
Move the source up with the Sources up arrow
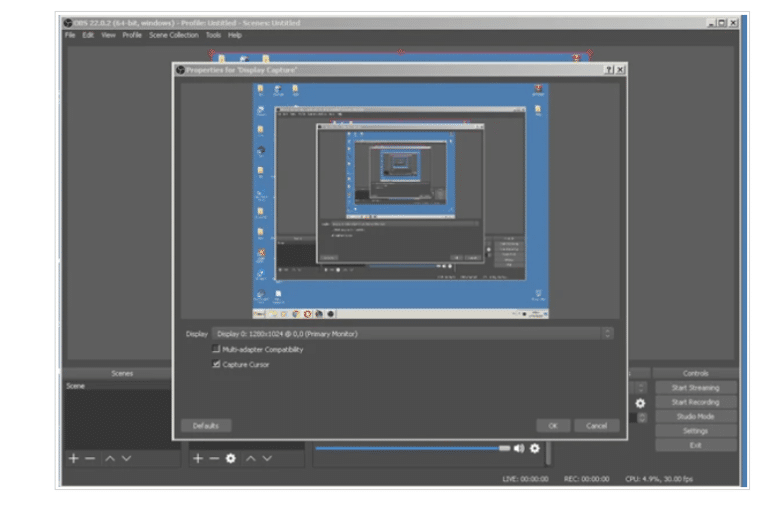[251, 458]
